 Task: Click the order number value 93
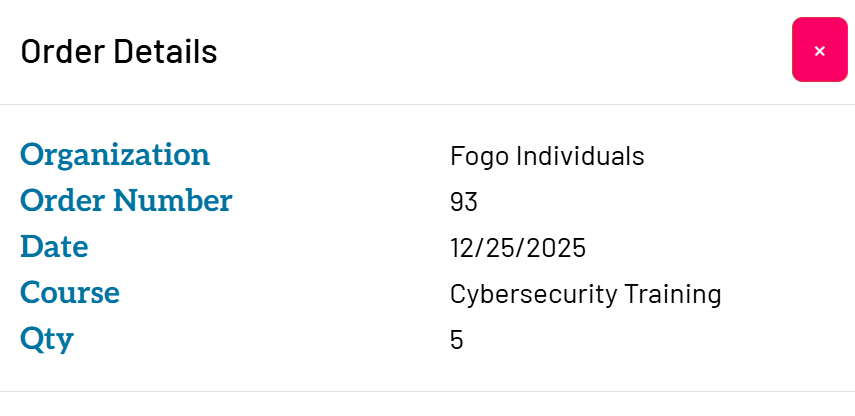pyautogui.click(x=464, y=202)
